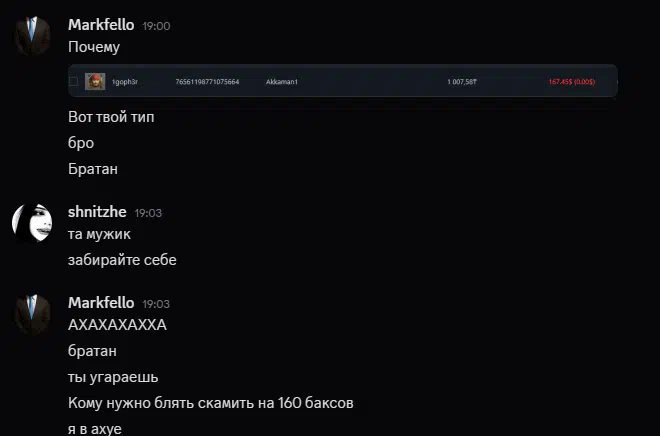This screenshot has width=660, height=436.
Task: Click the Markfello username above АХАХАХАХХА
Action: pyautogui.click(x=101, y=303)
